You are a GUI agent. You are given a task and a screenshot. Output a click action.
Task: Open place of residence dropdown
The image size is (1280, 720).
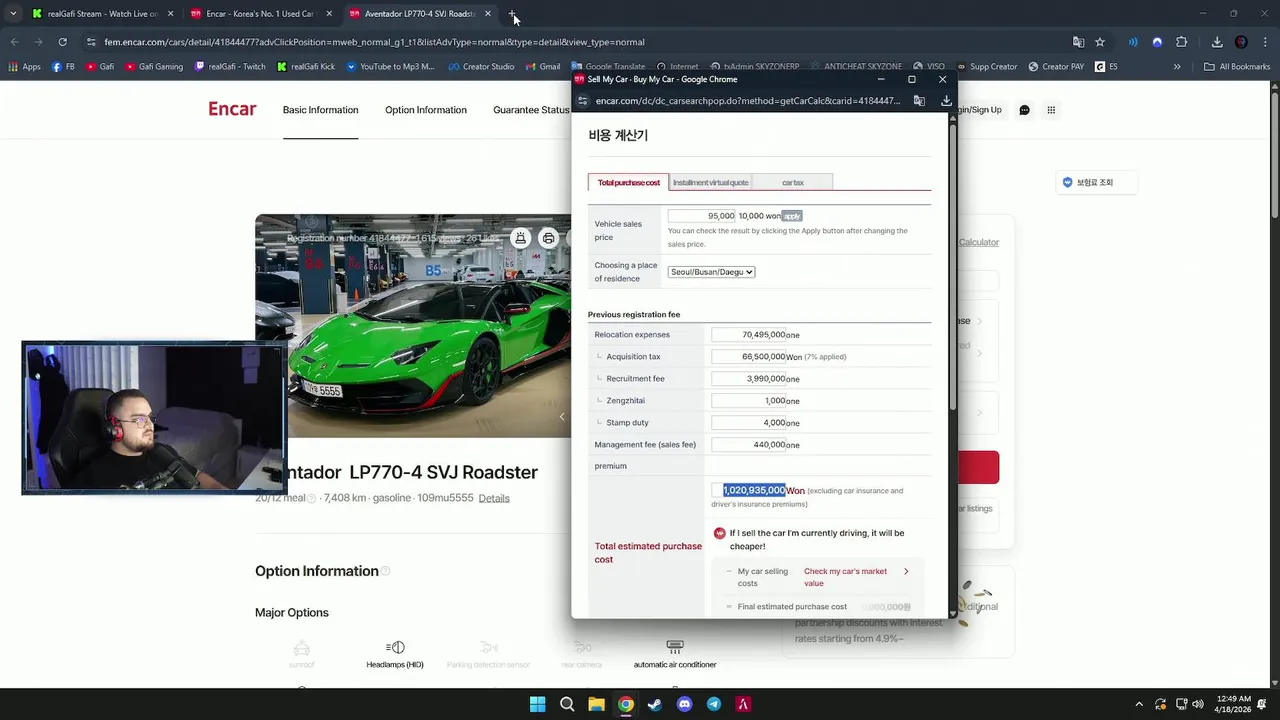tap(711, 272)
